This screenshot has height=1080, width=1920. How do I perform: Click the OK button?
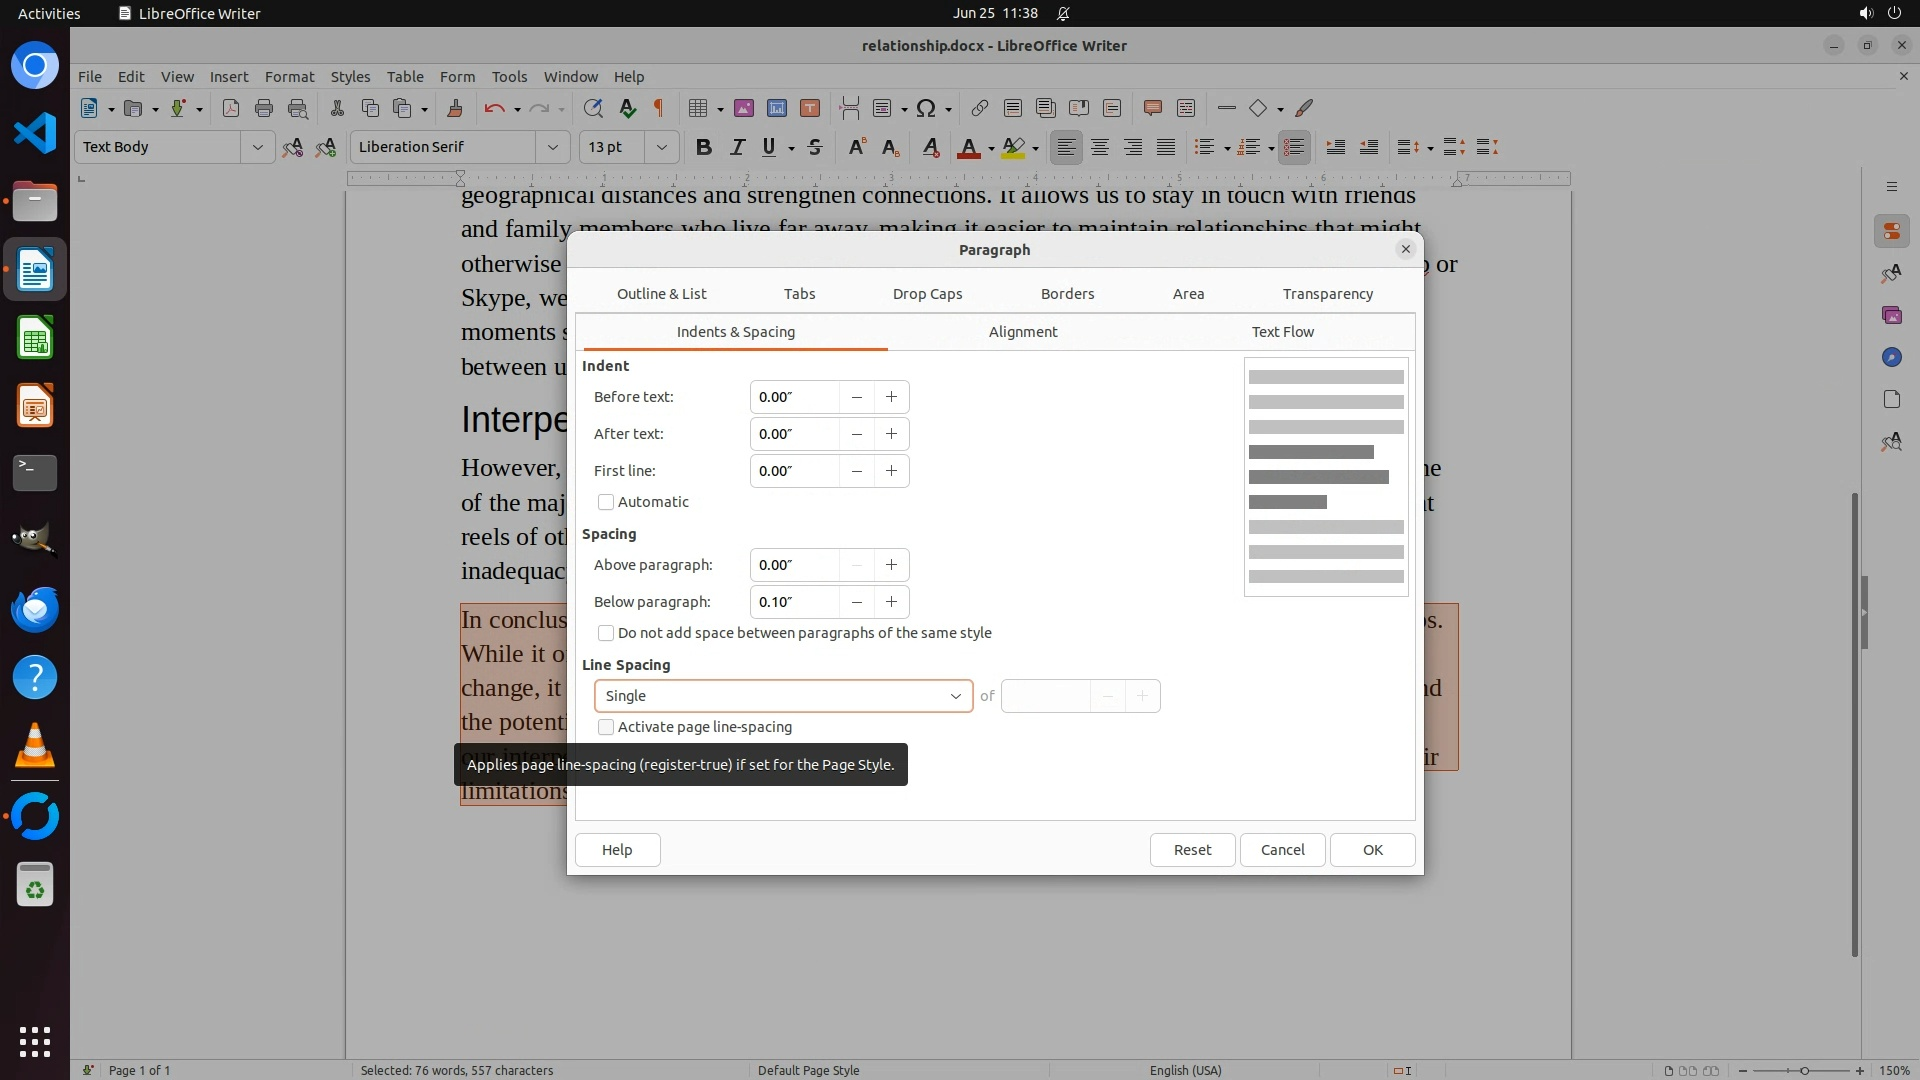coord(1372,850)
